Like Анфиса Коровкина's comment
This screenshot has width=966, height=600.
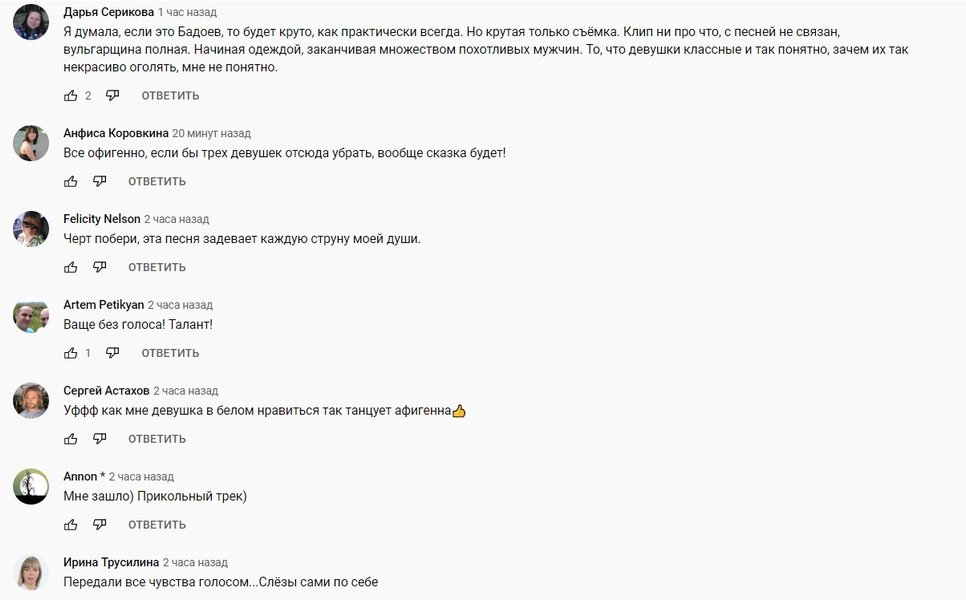tap(71, 182)
